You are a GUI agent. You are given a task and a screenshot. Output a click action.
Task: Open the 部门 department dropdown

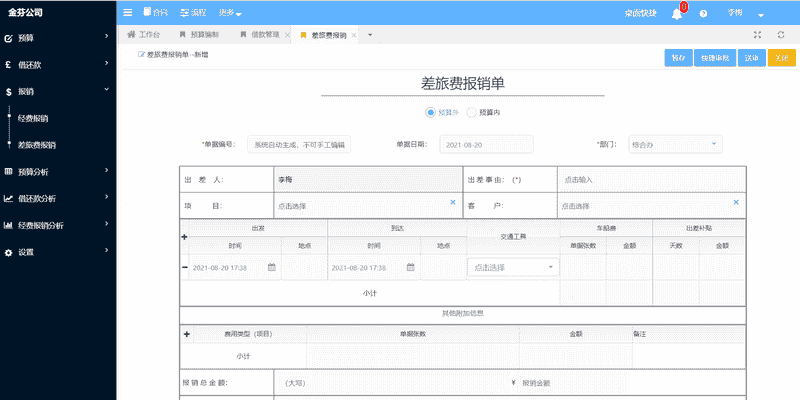point(676,145)
